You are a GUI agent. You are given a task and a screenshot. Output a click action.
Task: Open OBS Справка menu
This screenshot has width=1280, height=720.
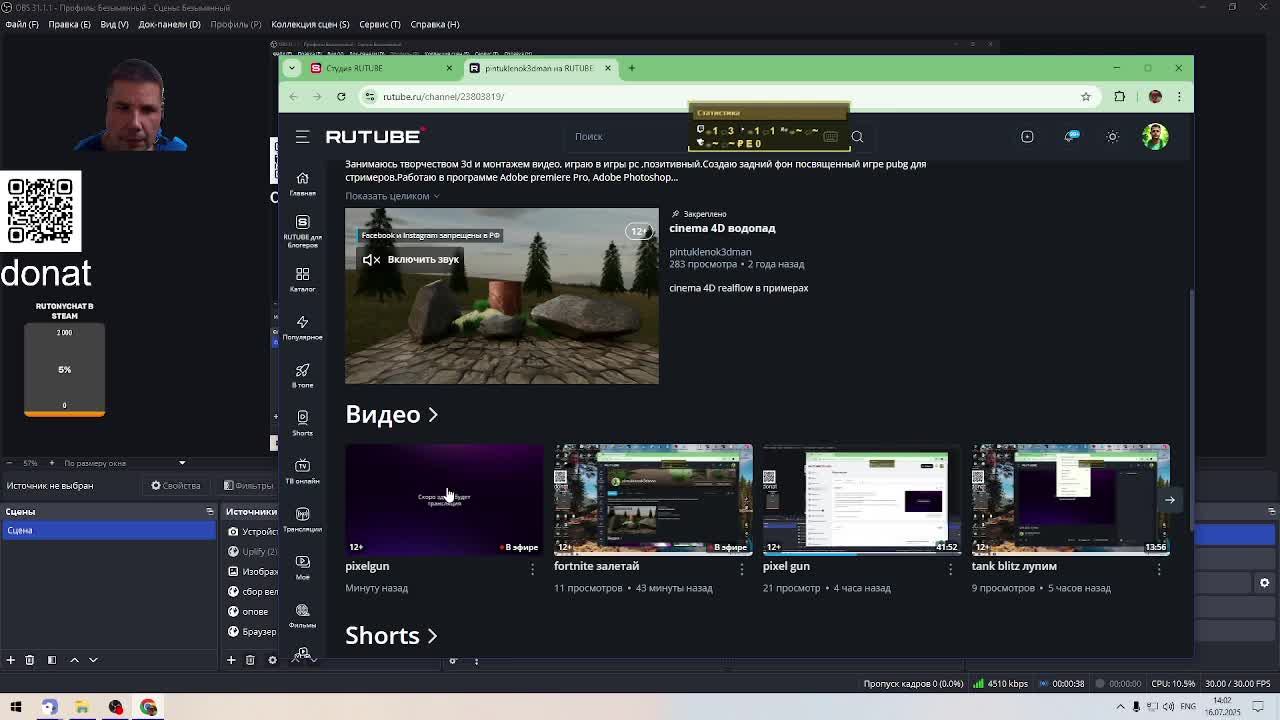pyautogui.click(x=435, y=24)
